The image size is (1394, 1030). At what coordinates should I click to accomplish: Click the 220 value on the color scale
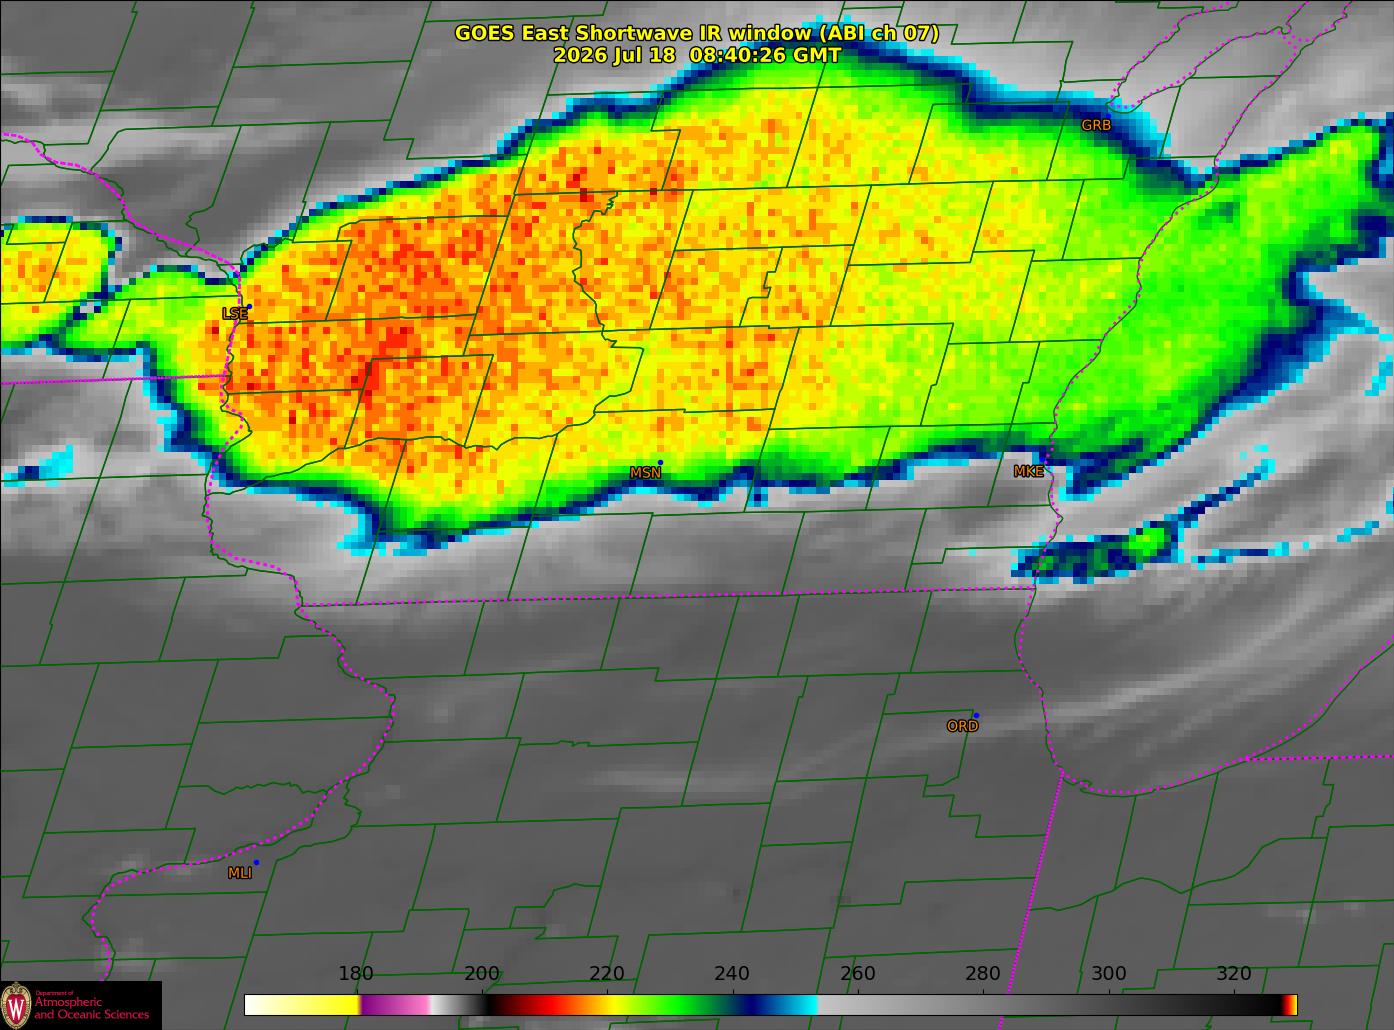coord(607,974)
